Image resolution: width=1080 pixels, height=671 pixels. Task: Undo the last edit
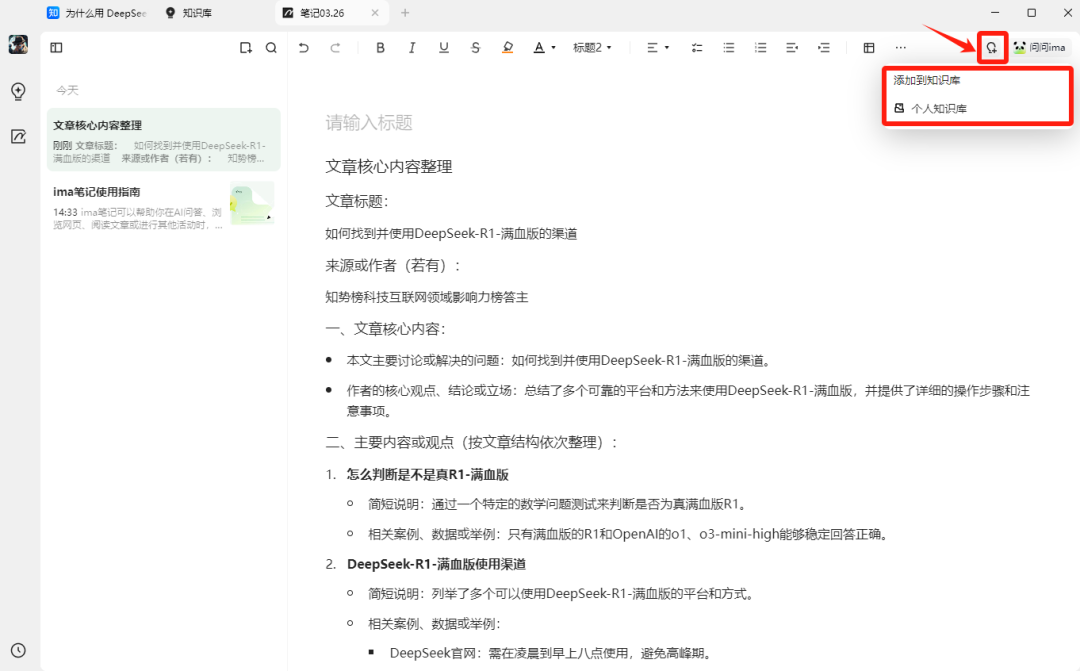point(304,48)
